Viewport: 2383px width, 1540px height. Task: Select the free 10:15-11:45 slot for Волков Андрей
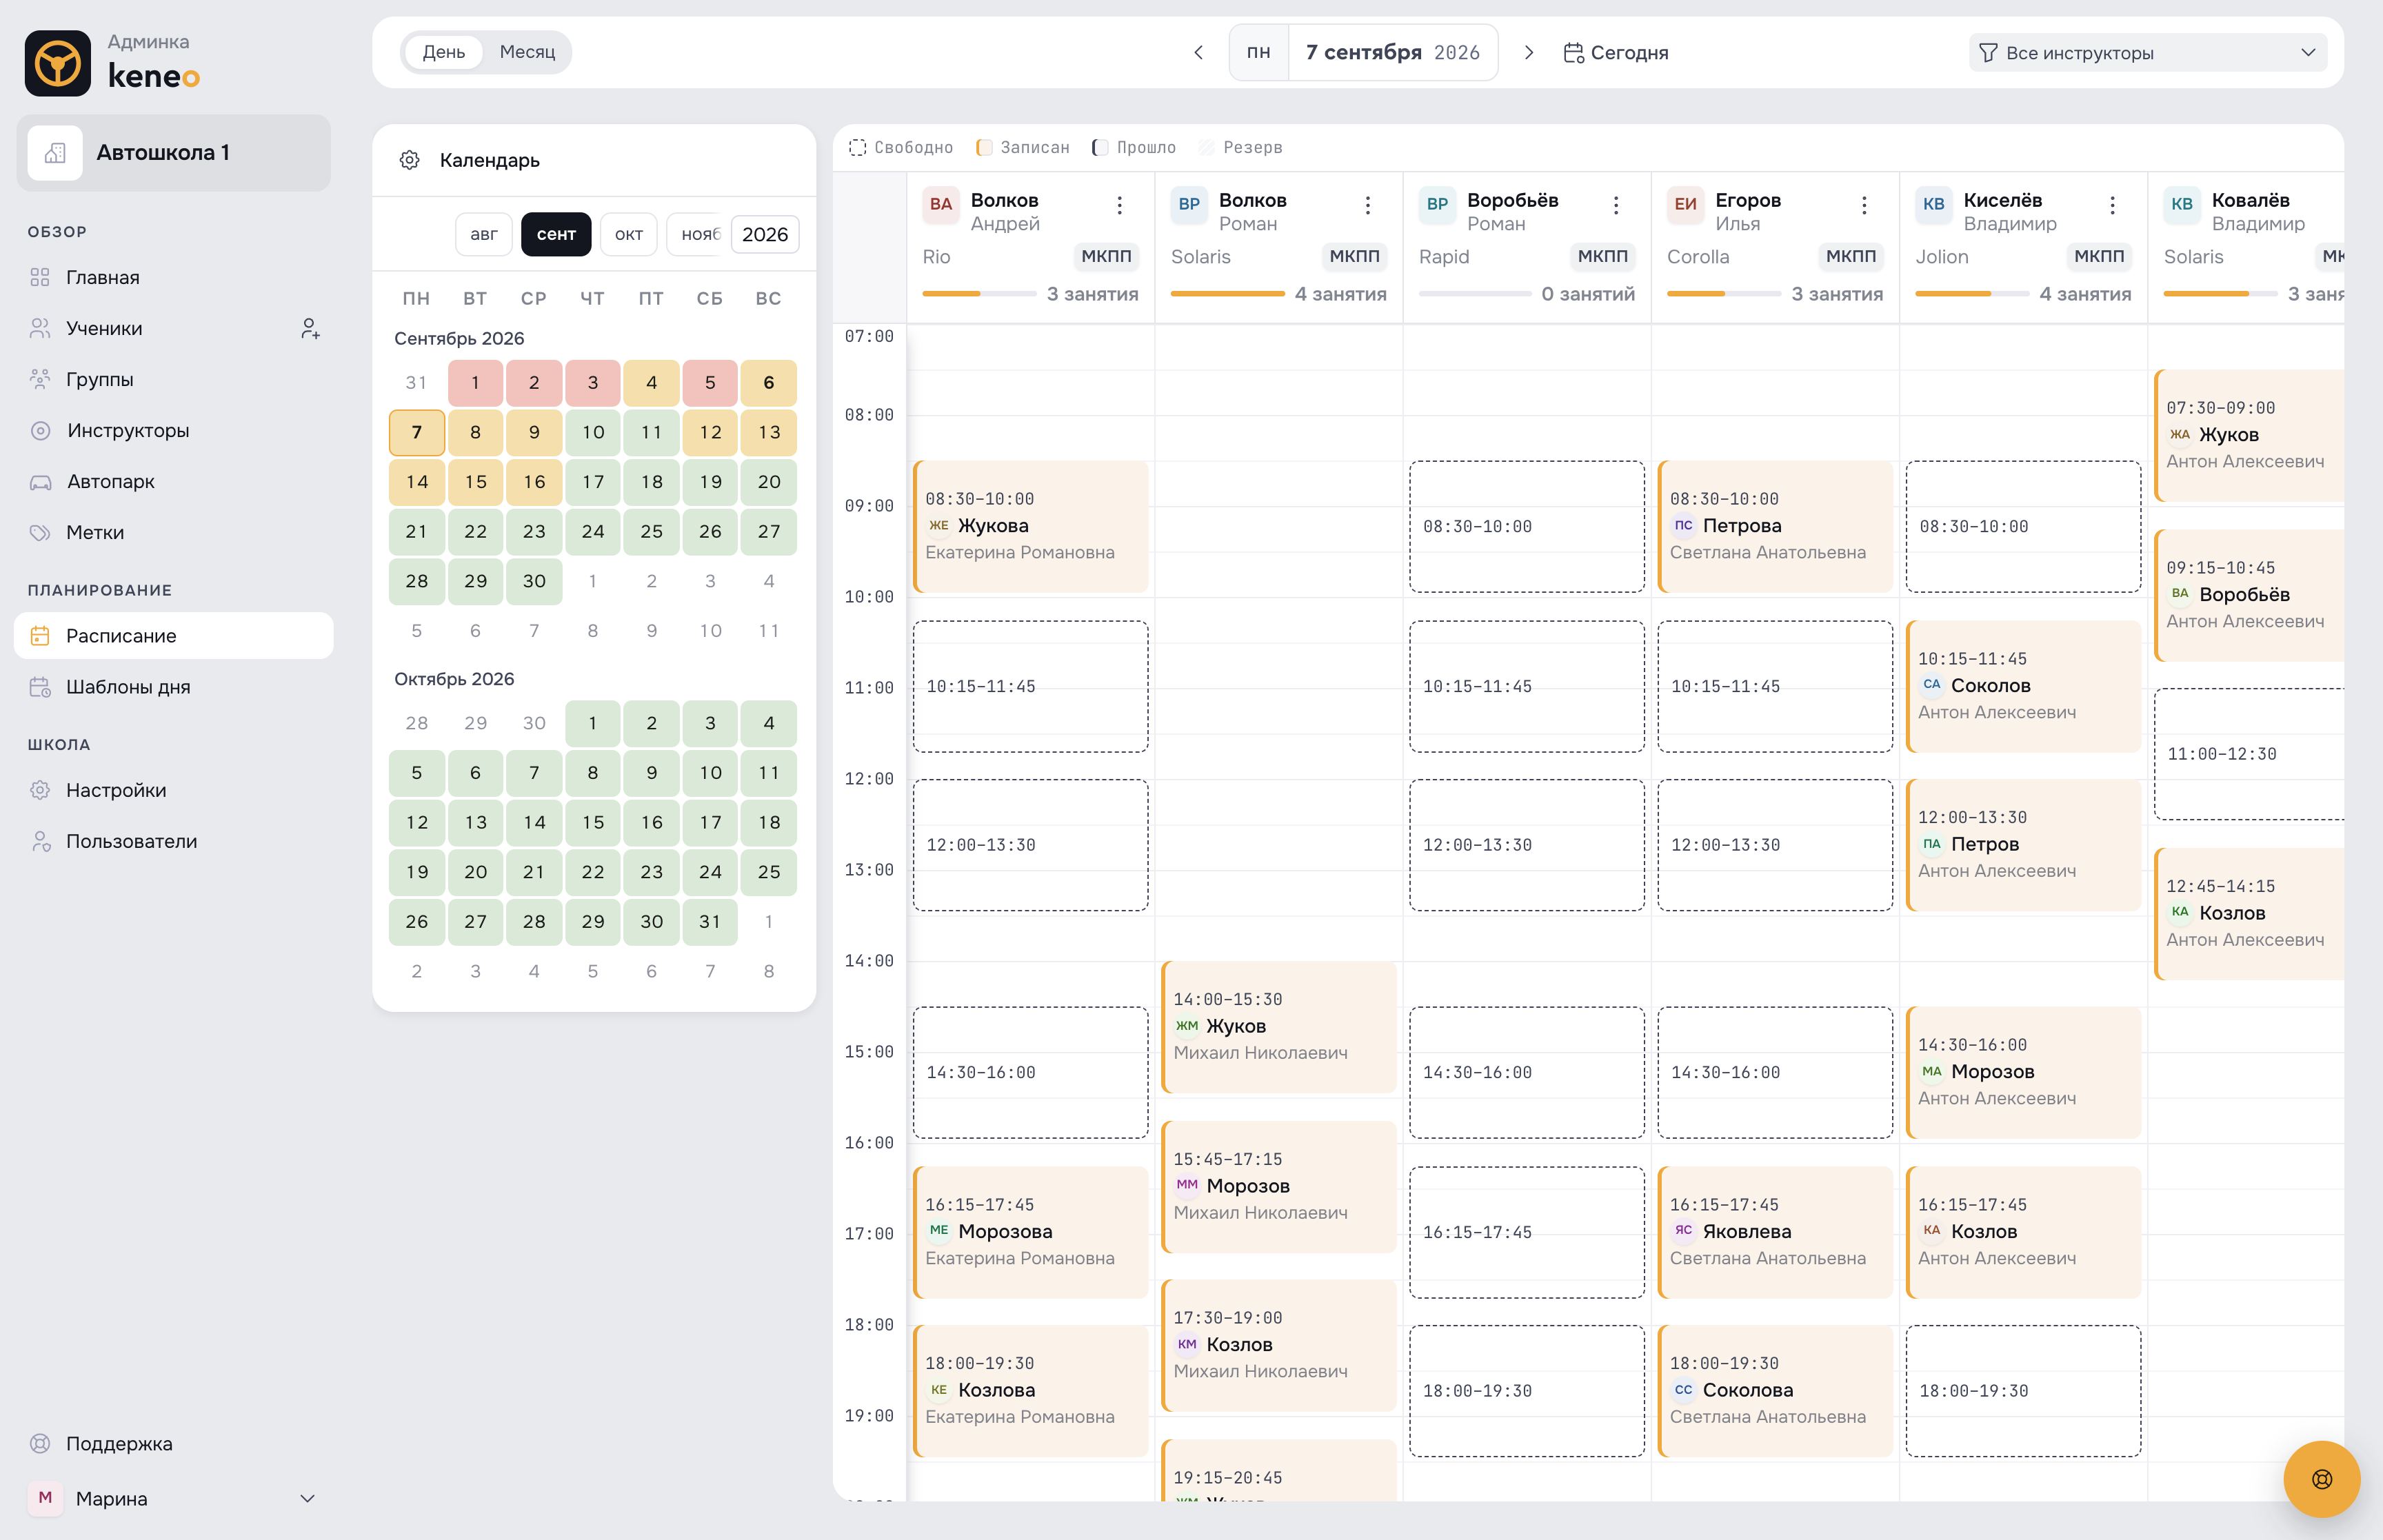[1030, 686]
